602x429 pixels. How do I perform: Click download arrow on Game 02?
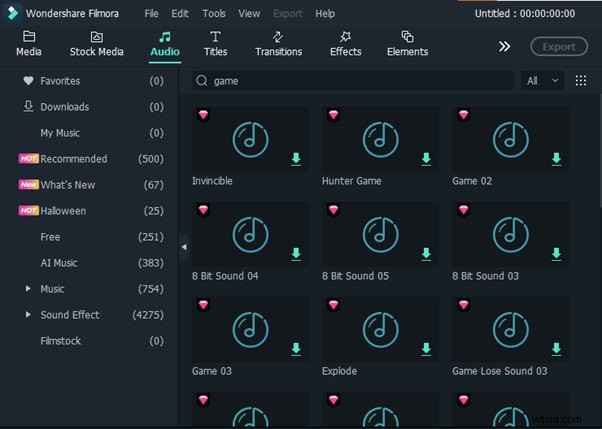(556, 159)
